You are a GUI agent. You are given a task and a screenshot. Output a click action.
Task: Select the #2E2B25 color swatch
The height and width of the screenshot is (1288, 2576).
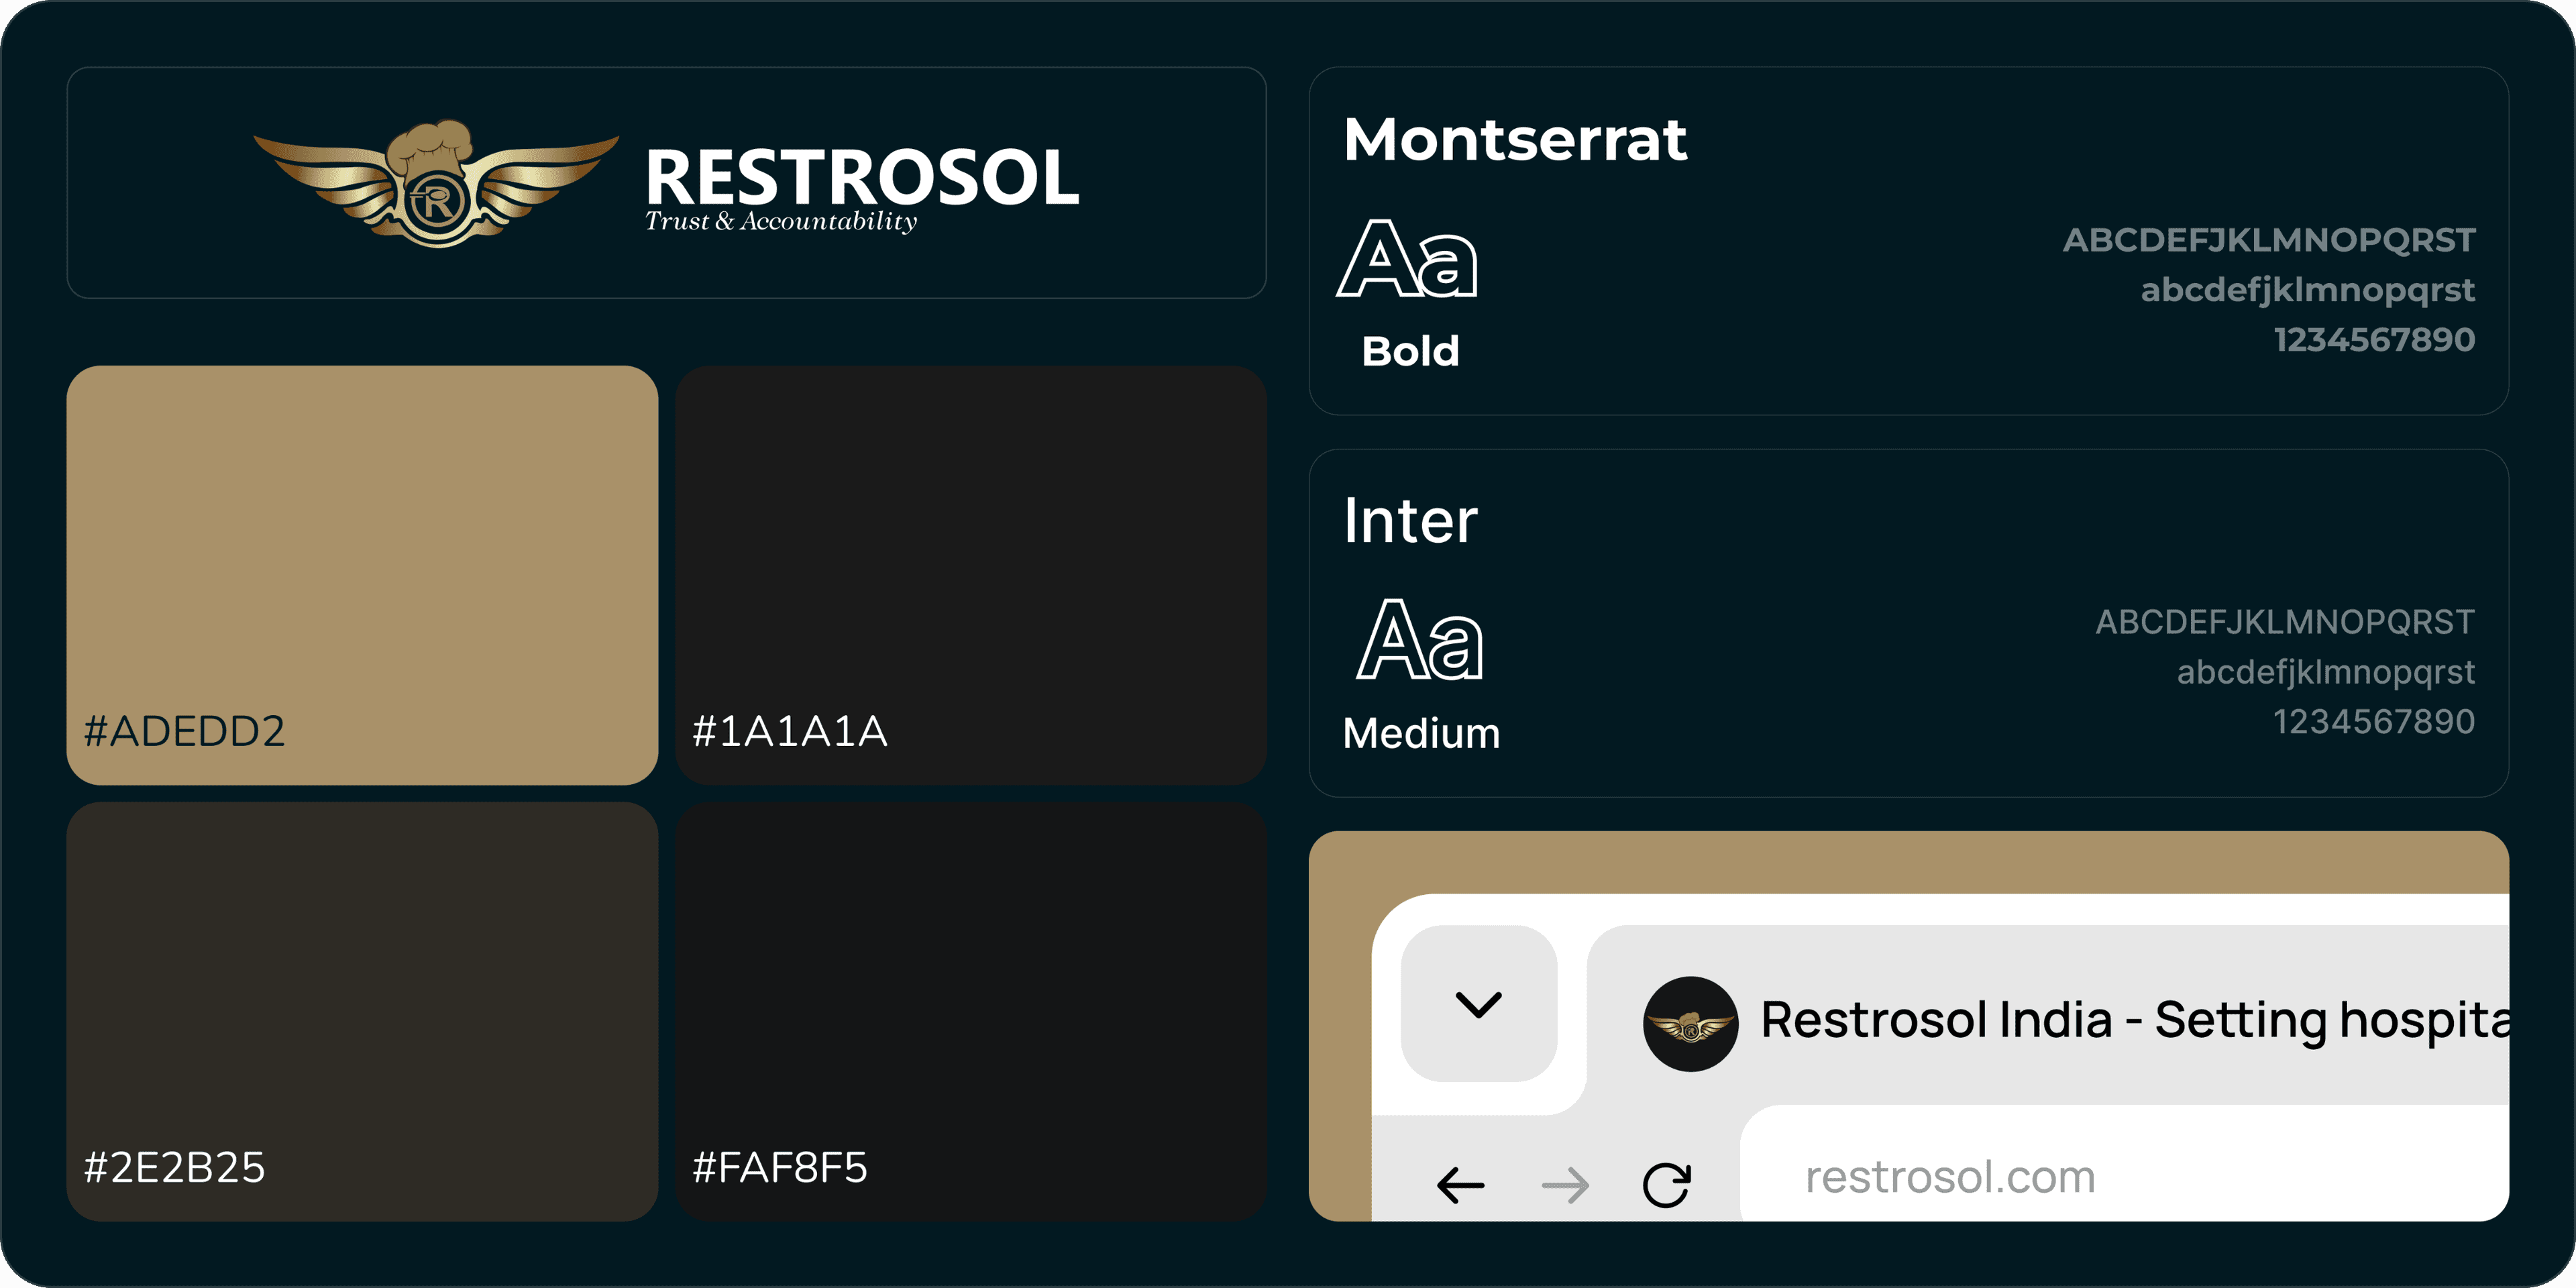(362, 1011)
